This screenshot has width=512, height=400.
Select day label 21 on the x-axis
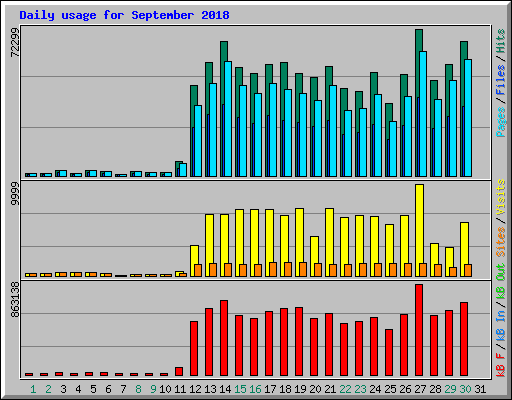[330, 389]
